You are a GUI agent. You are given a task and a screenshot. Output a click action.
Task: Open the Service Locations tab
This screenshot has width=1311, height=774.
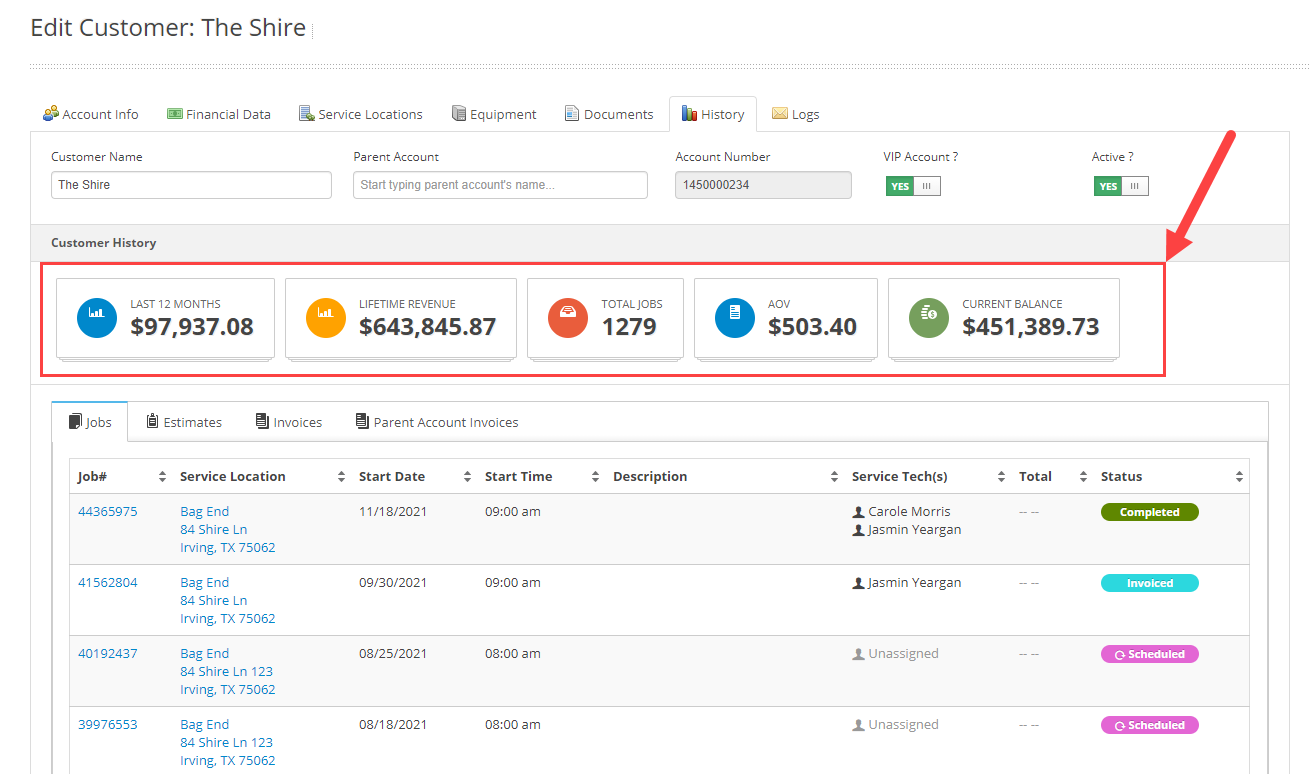pyautogui.click(x=361, y=114)
